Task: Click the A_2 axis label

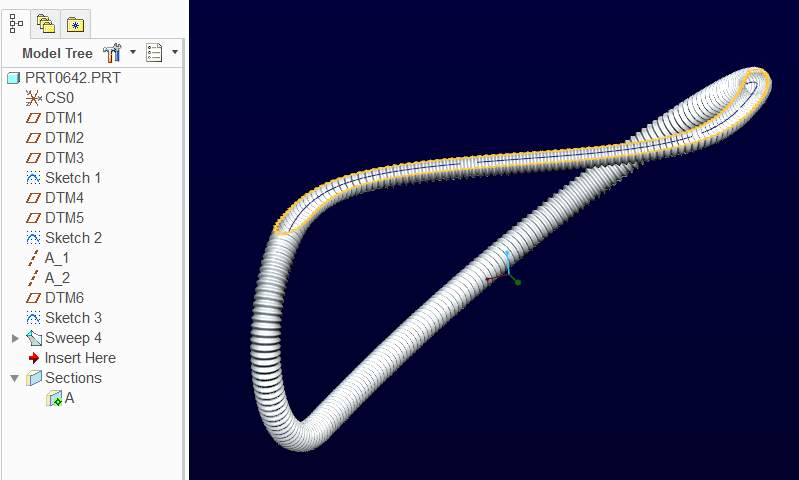Action: [57, 278]
